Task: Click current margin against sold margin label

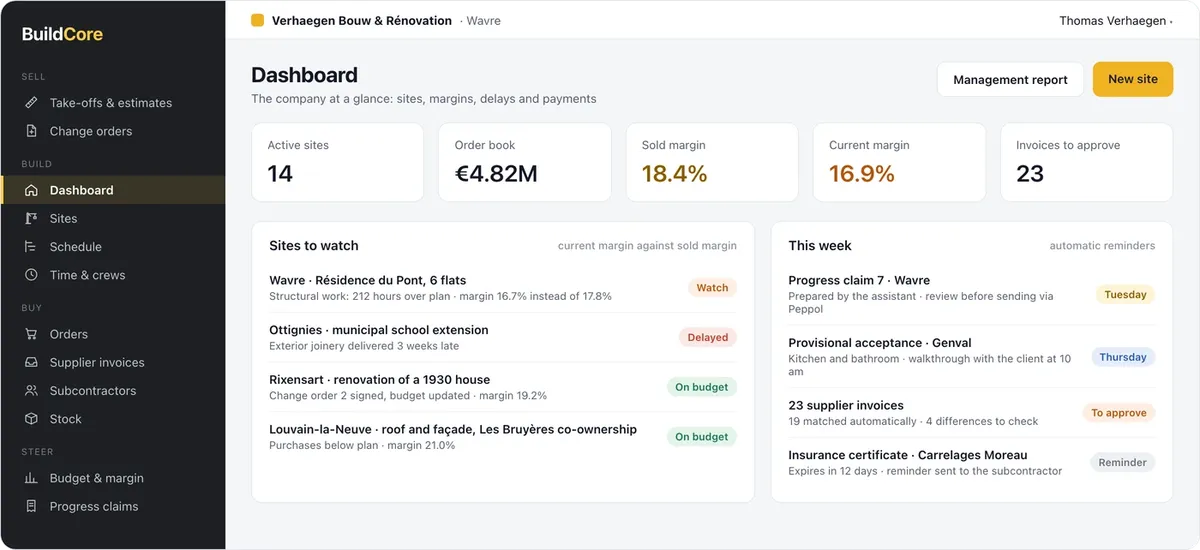Action: click(647, 246)
